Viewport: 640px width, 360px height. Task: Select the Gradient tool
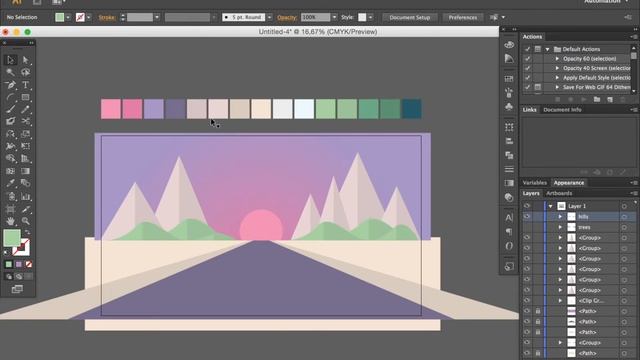26,171
